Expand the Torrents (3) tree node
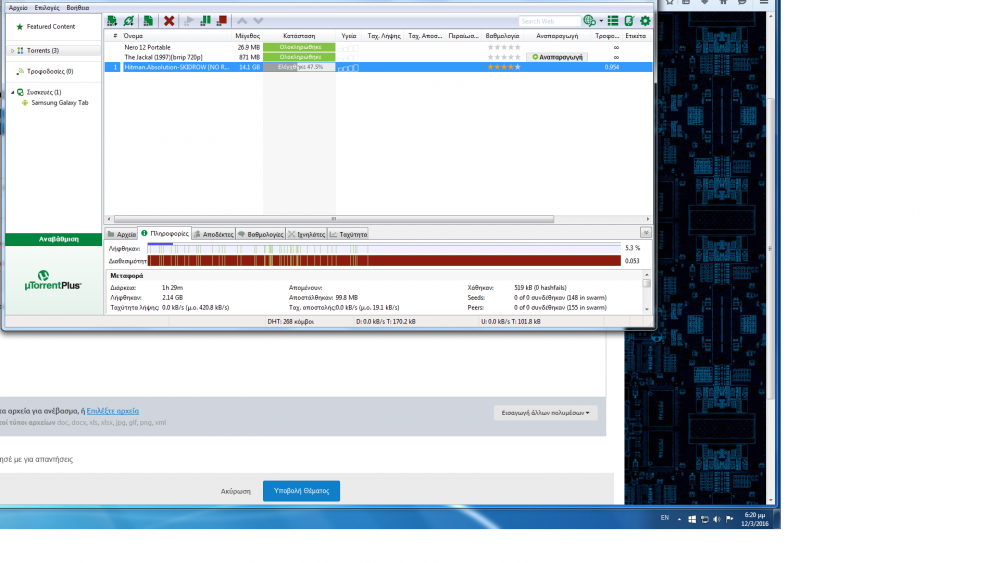The height and width of the screenshot is (563, 1000). (12, 50)
